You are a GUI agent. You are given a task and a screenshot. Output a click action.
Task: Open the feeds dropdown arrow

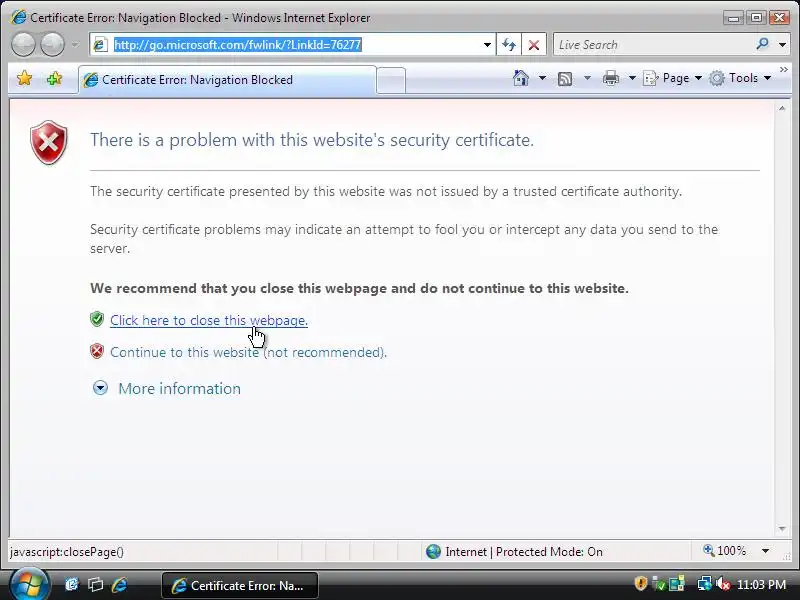[x=587, y=78]
